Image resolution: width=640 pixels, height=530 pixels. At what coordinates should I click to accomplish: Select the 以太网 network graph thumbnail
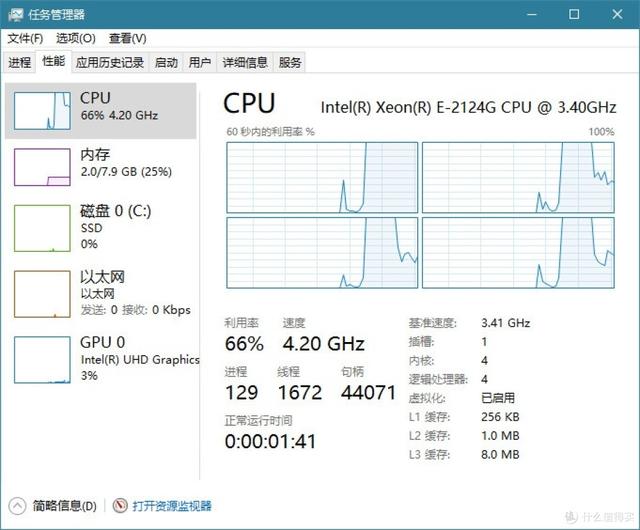coord(42,294)
